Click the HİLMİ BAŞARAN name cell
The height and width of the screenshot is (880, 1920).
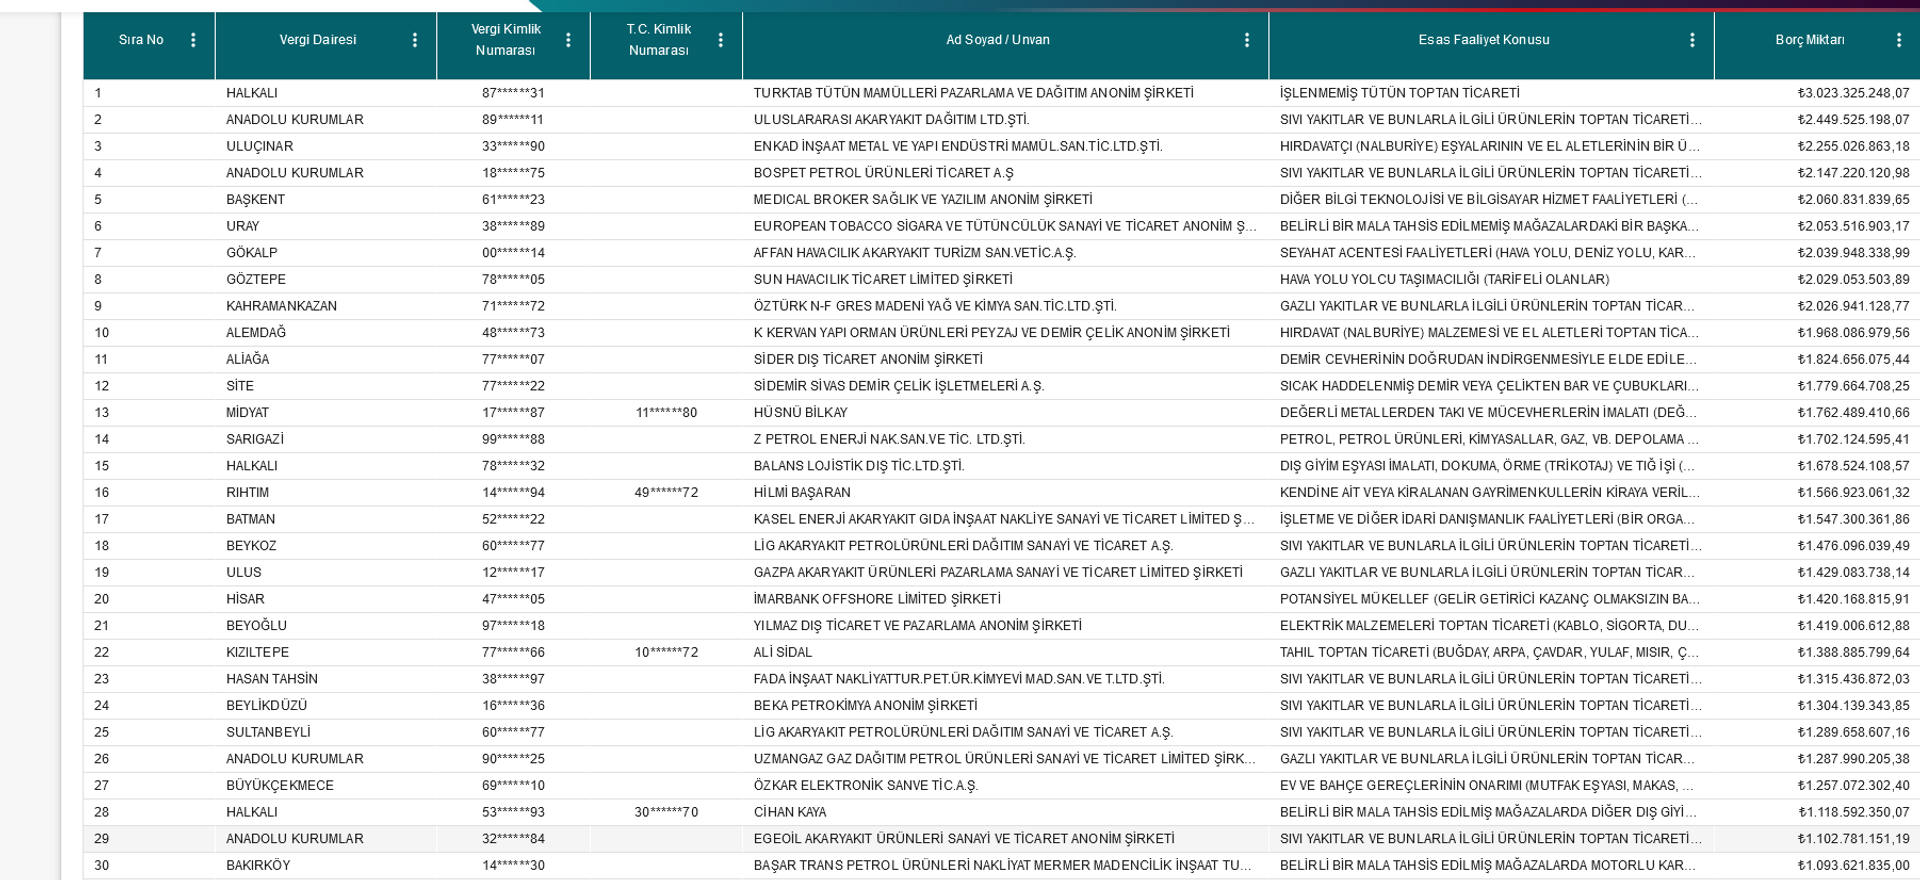tap(1005, 493)
